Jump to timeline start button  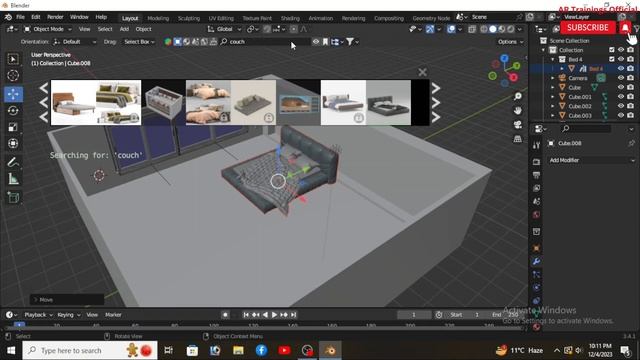246,315
